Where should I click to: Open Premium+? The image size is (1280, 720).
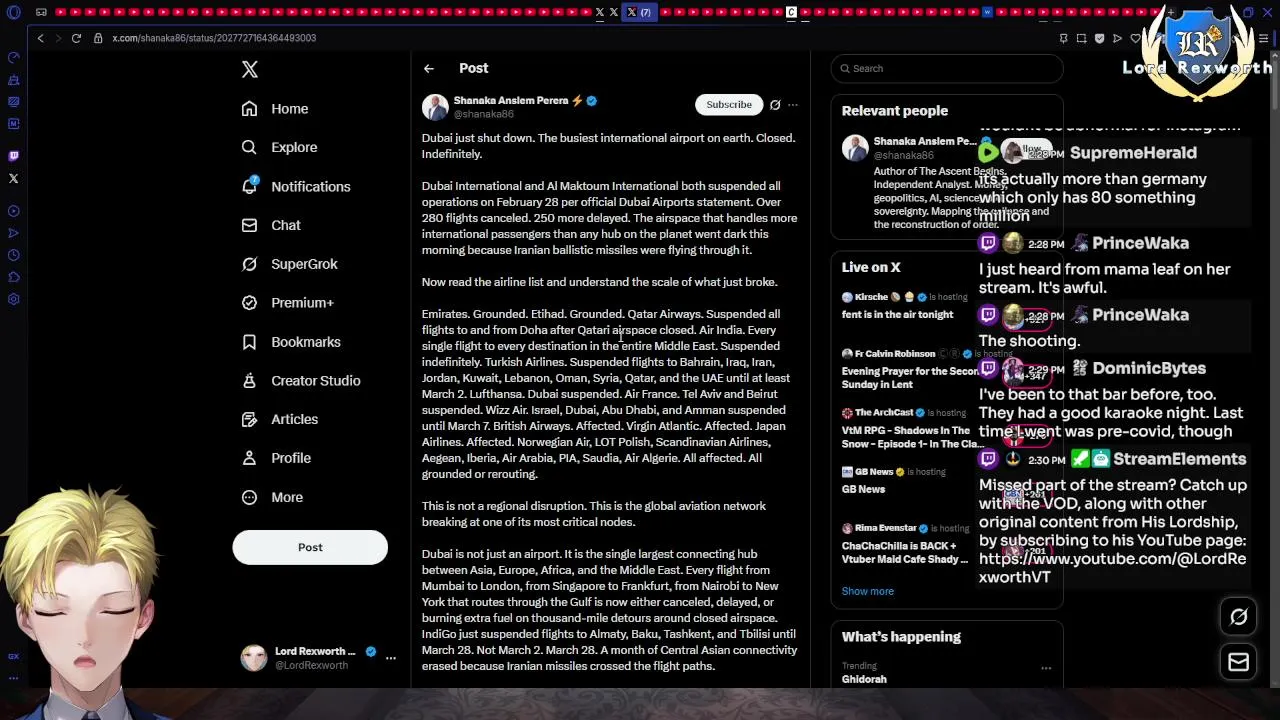tap(288, 303)
